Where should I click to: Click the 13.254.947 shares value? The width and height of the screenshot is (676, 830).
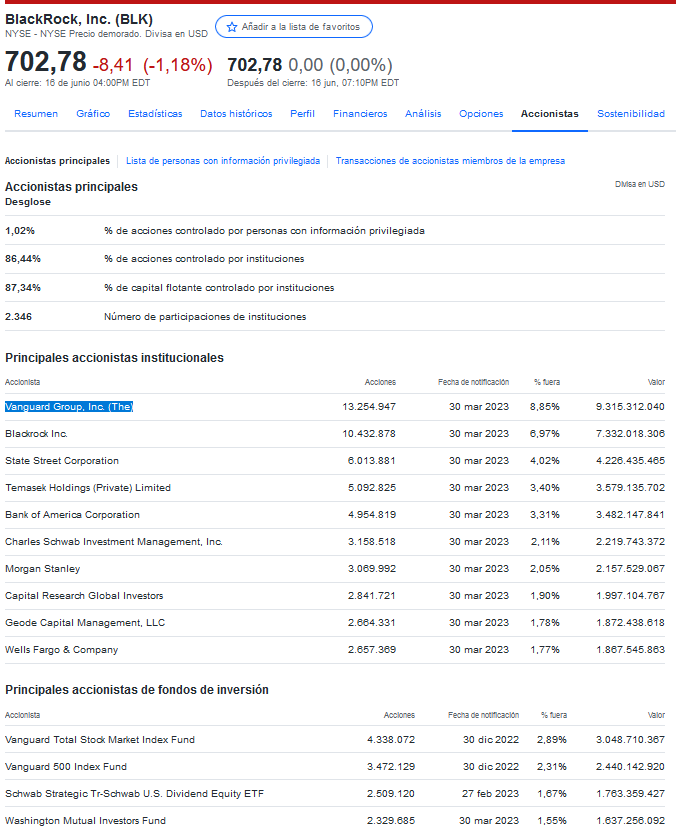[x=369, y=407]
